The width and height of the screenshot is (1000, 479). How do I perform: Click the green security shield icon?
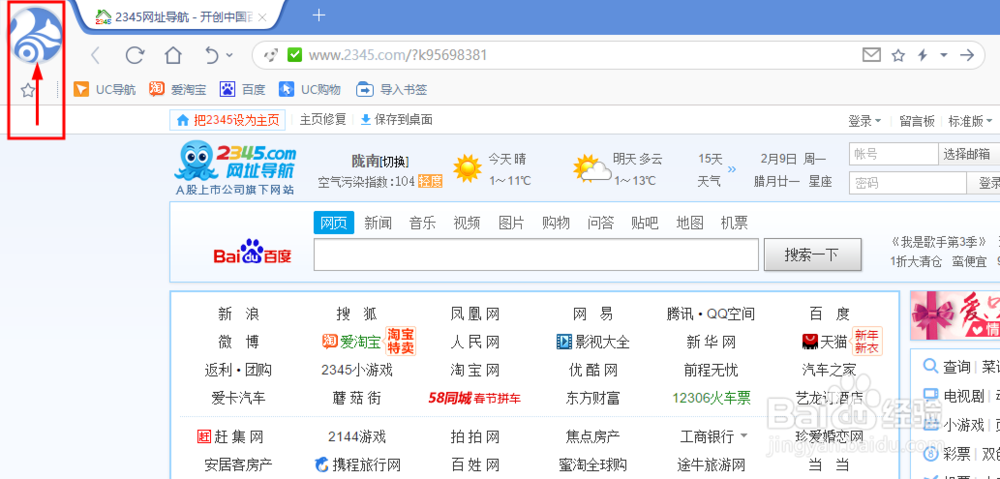[x=294, y=55]
